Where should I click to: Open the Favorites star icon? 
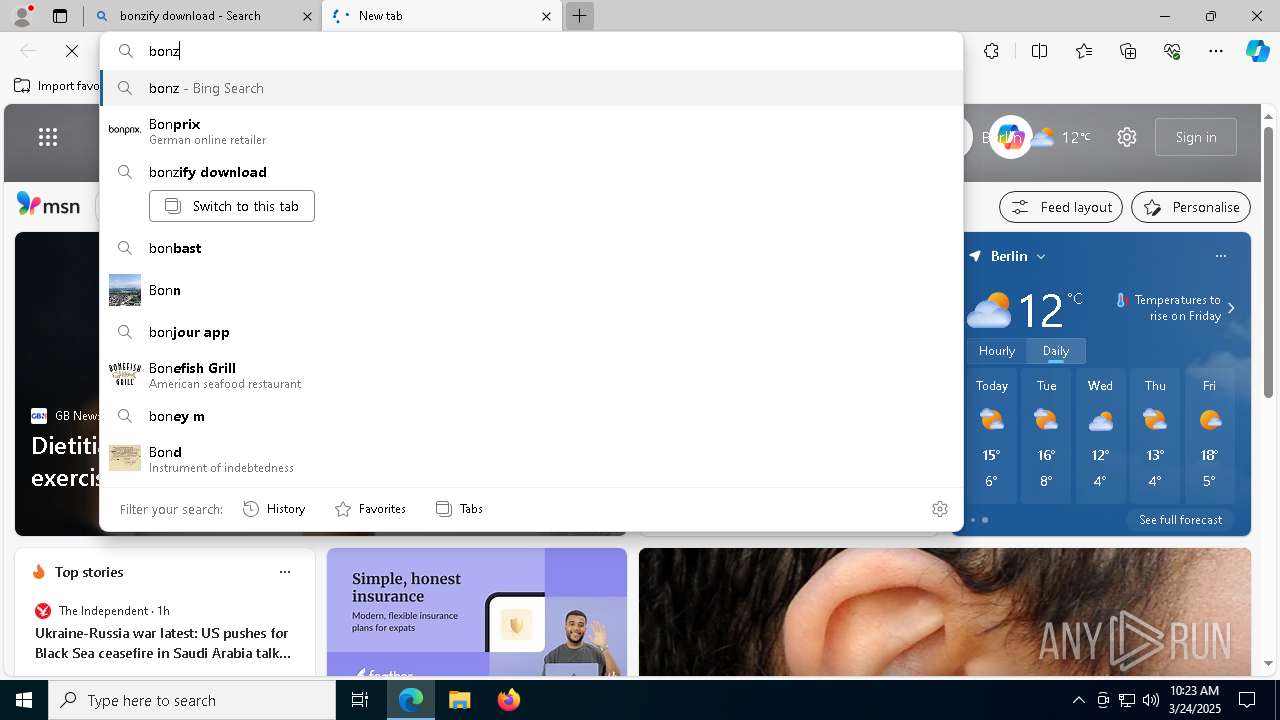pyautogui.click(x=1084, y=51)
